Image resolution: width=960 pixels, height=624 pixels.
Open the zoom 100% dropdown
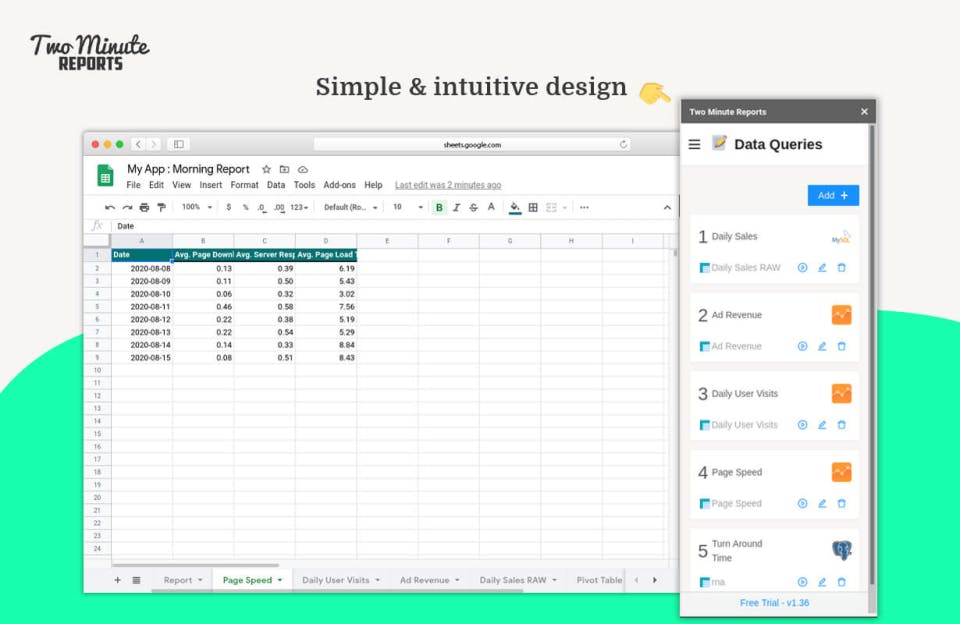pyautogui.click(x=197, y=208)
